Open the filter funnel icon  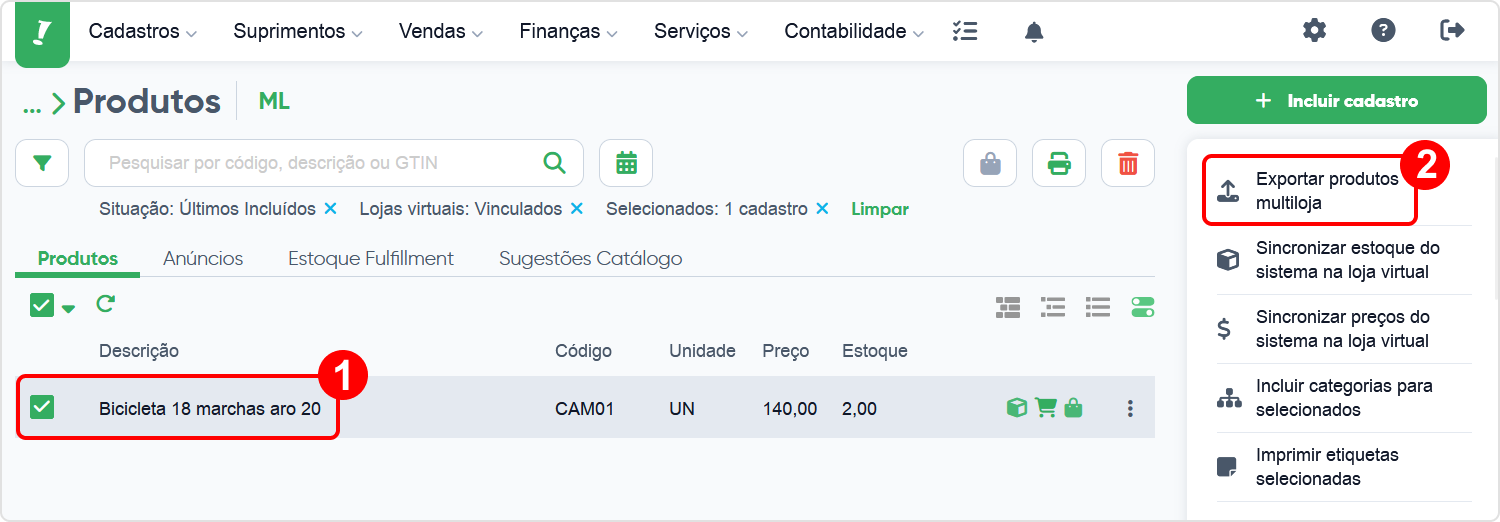42,163
